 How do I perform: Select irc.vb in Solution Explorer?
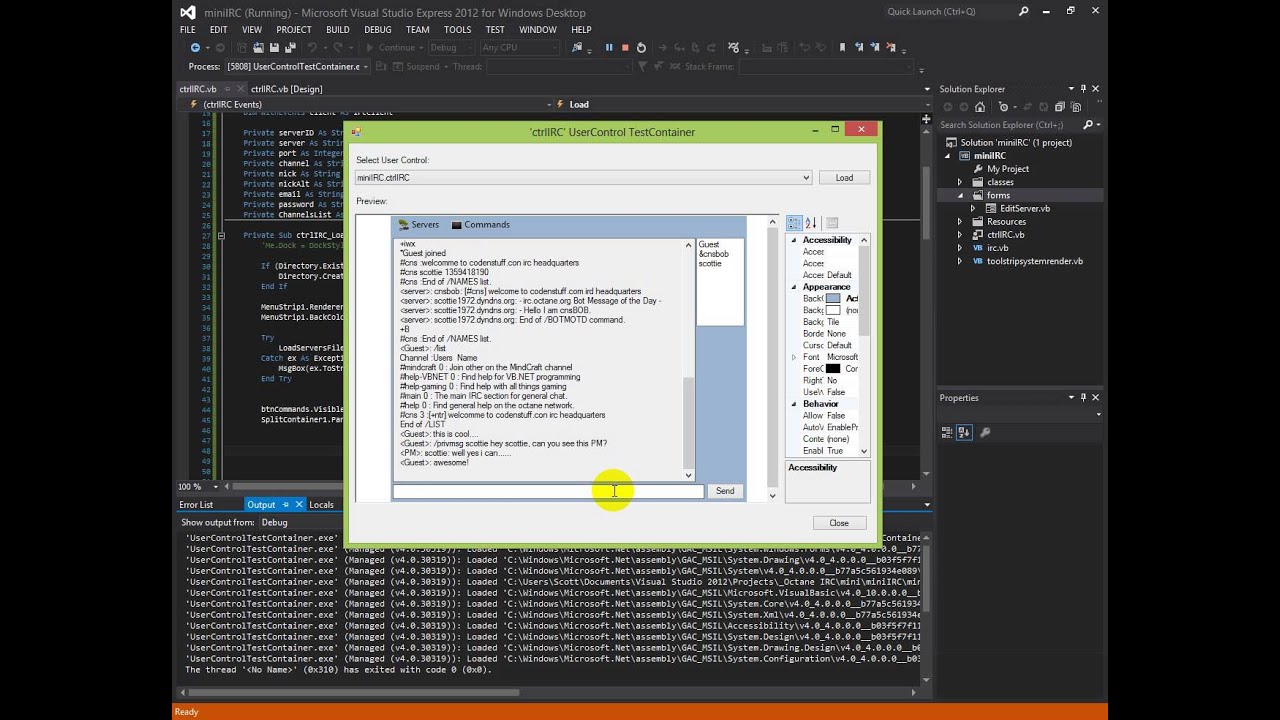[x=998, y=248]
